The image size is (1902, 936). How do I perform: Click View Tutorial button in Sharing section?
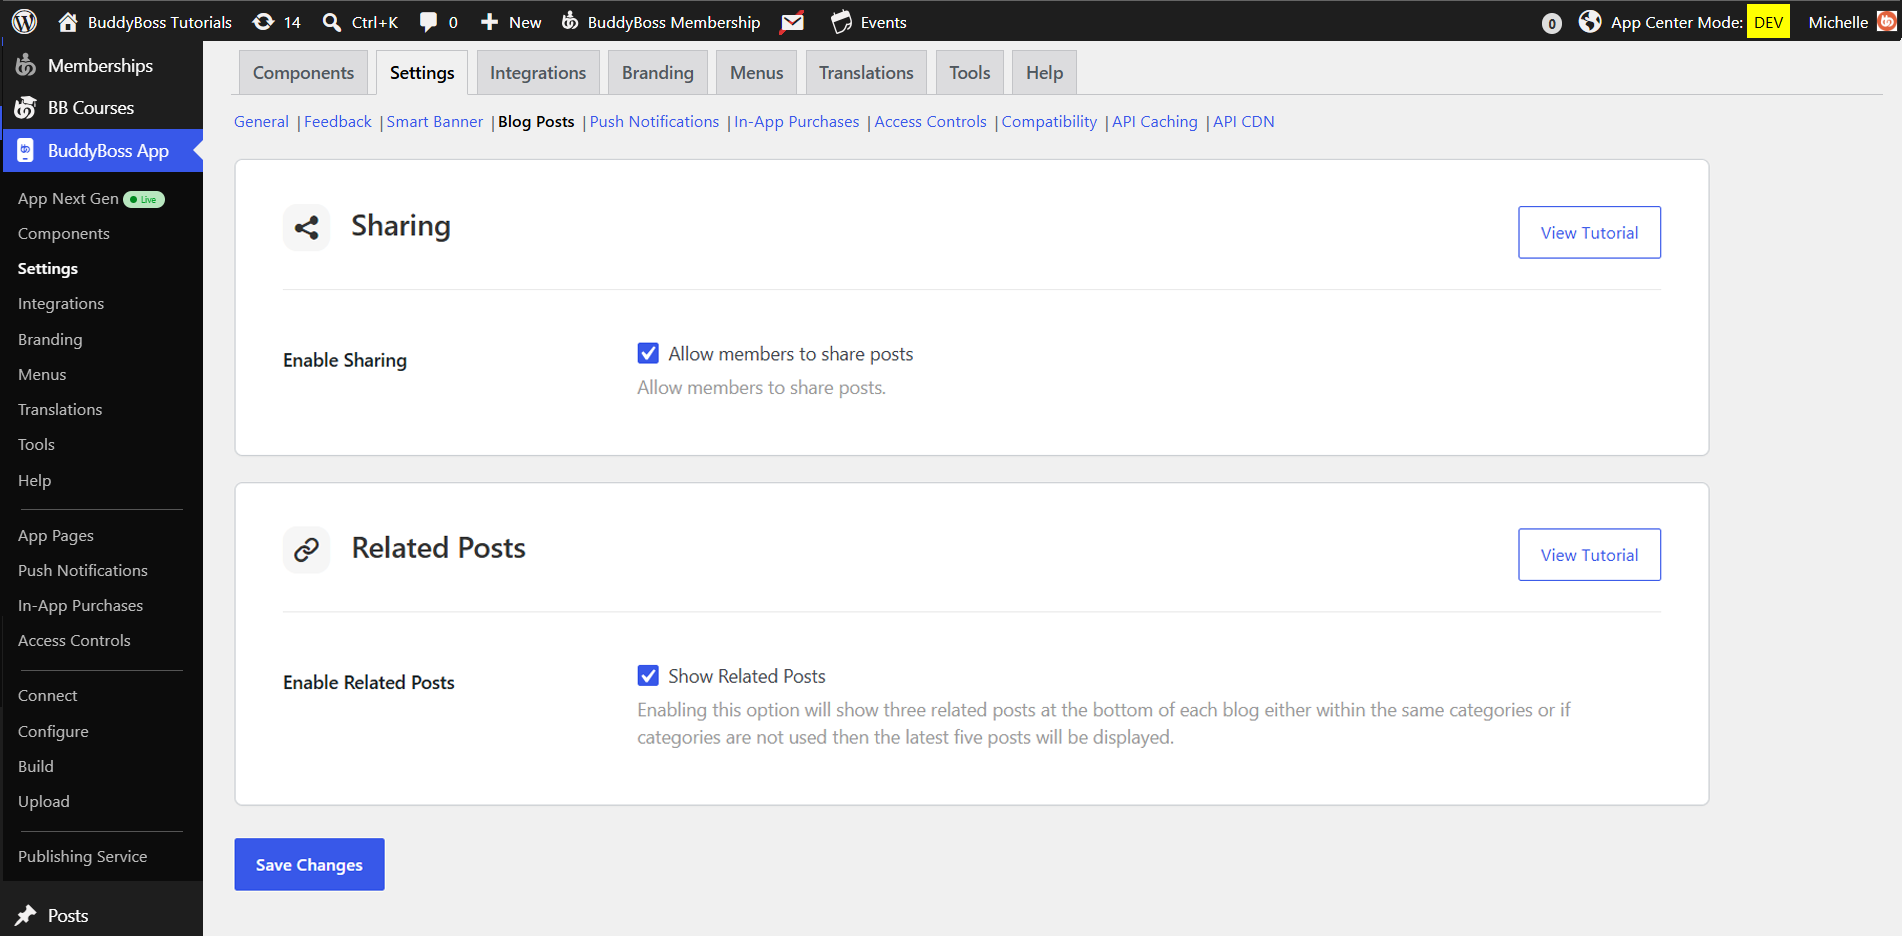click(x=1589, y=232)
